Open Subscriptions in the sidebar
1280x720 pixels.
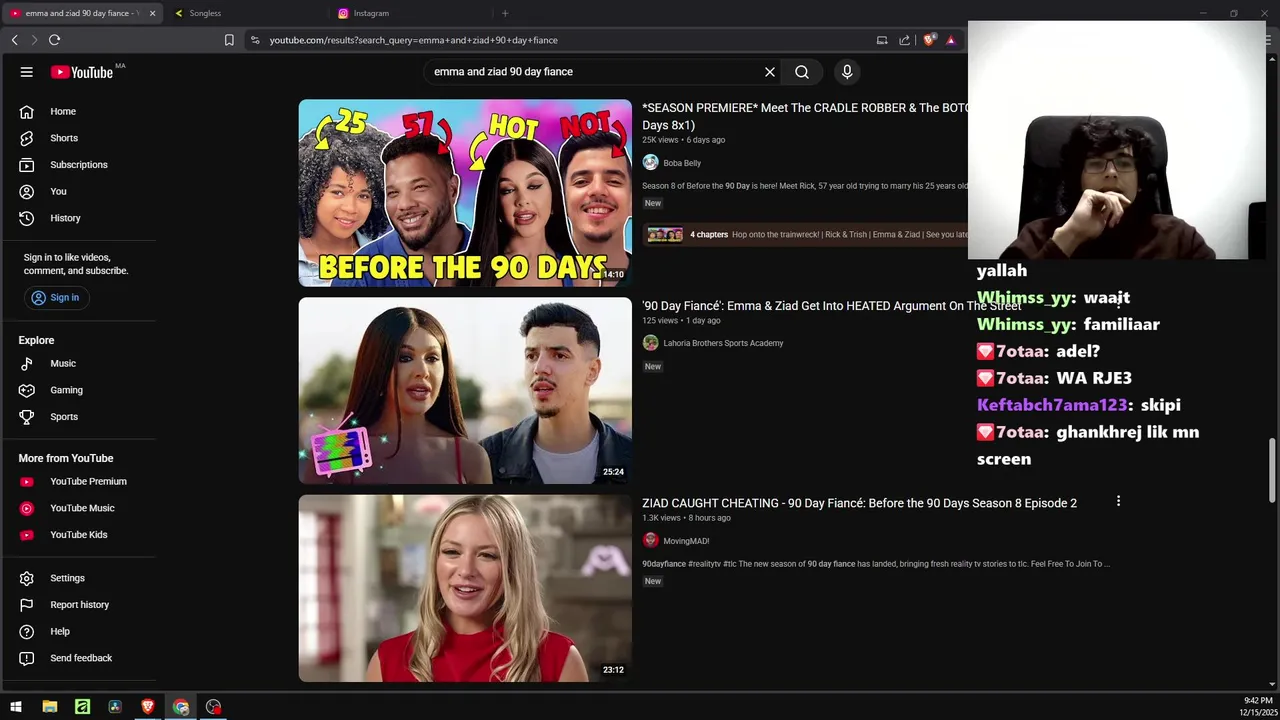click(79, 165)
